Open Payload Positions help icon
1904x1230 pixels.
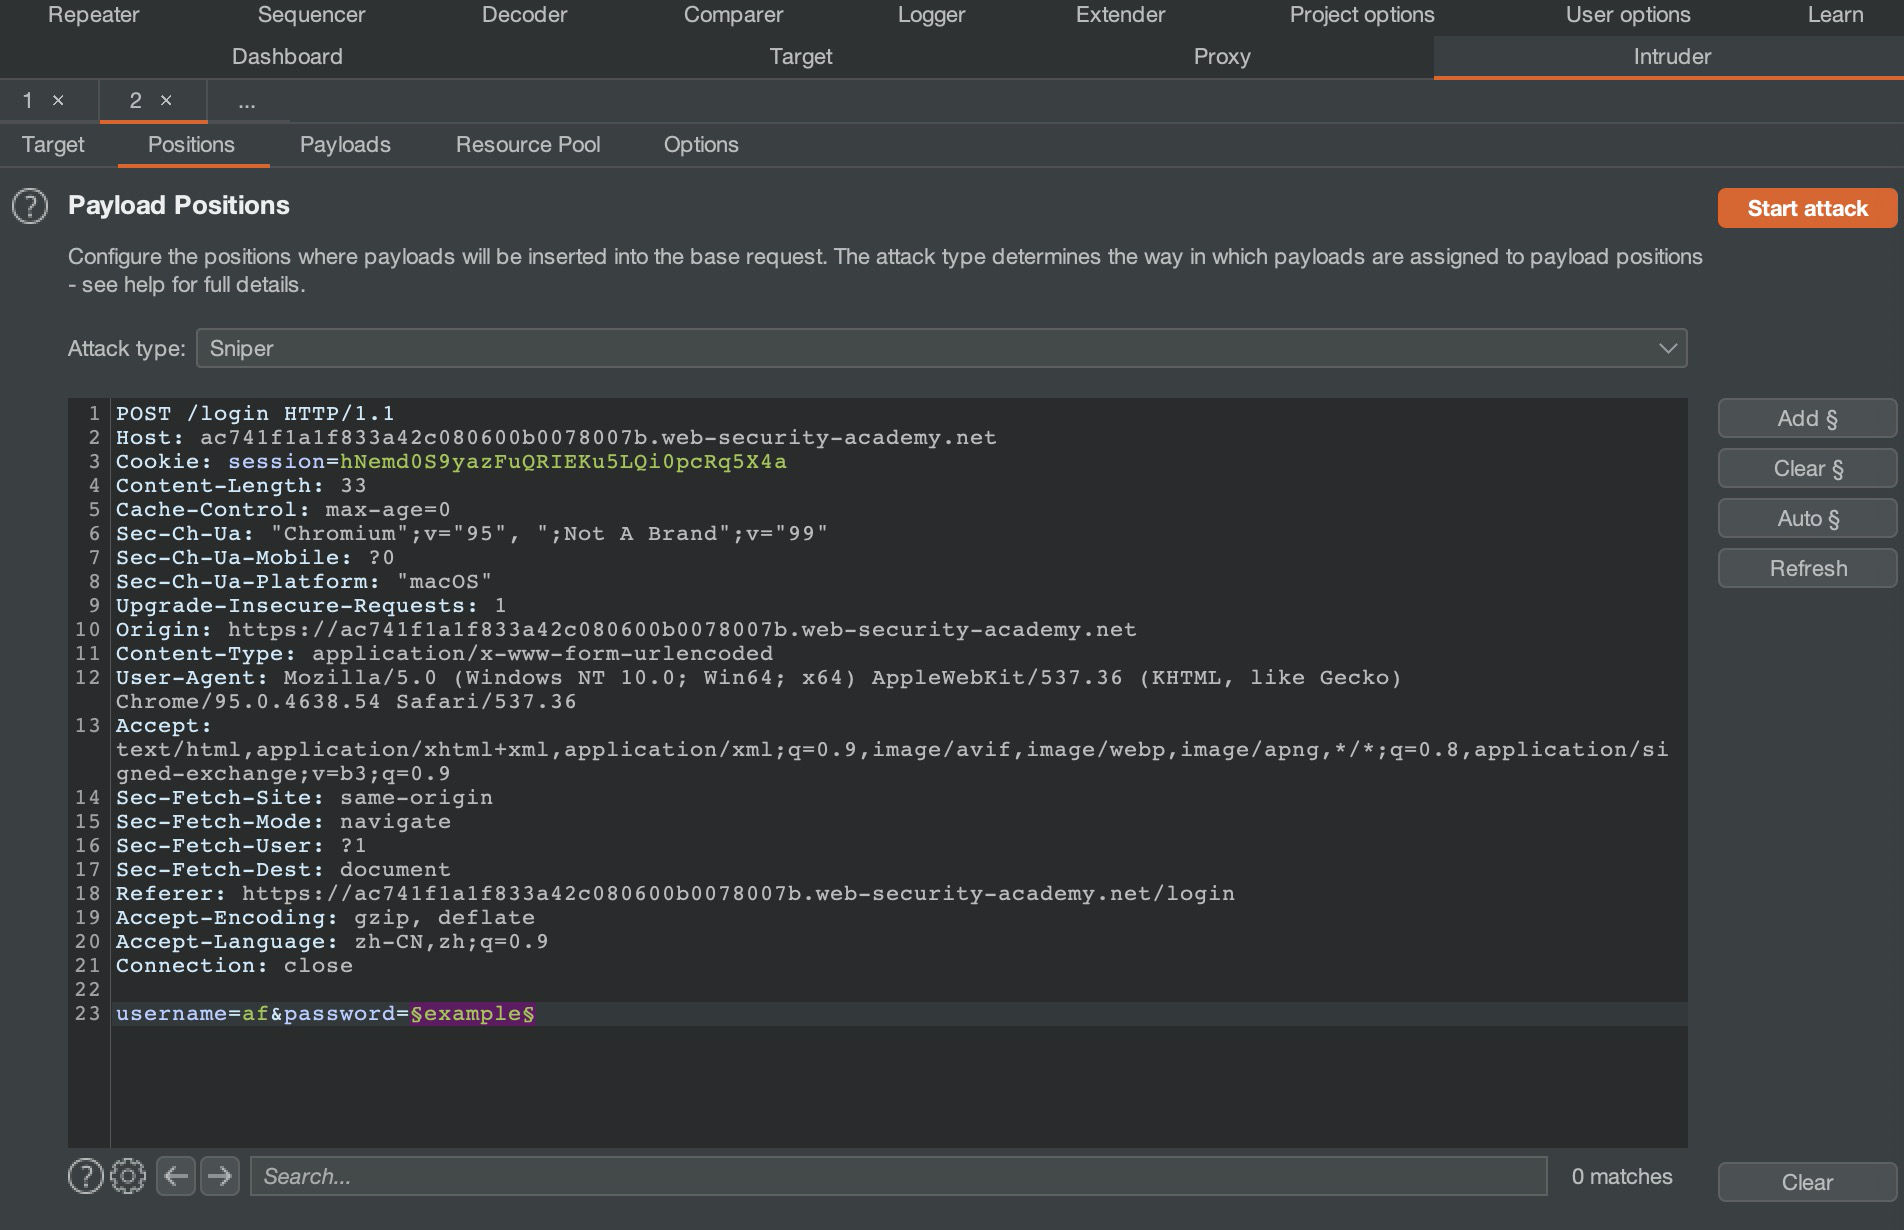point(30,206)
